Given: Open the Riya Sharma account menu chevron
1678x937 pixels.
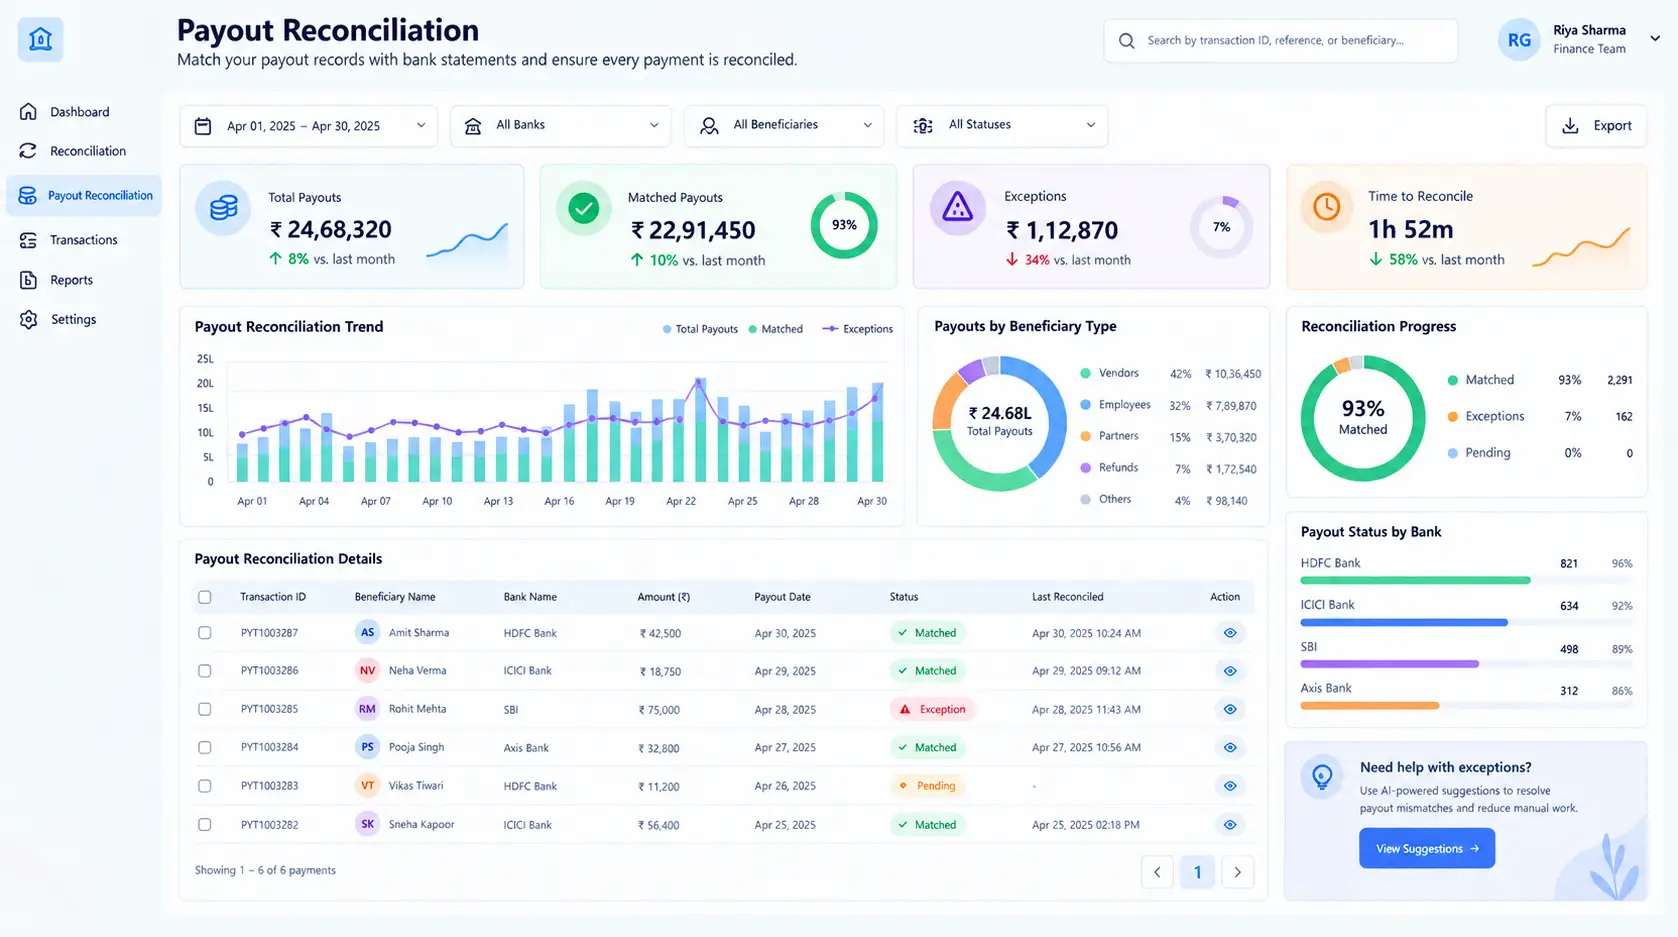Looking at the screenshot, I should (x=1655, y=39).
